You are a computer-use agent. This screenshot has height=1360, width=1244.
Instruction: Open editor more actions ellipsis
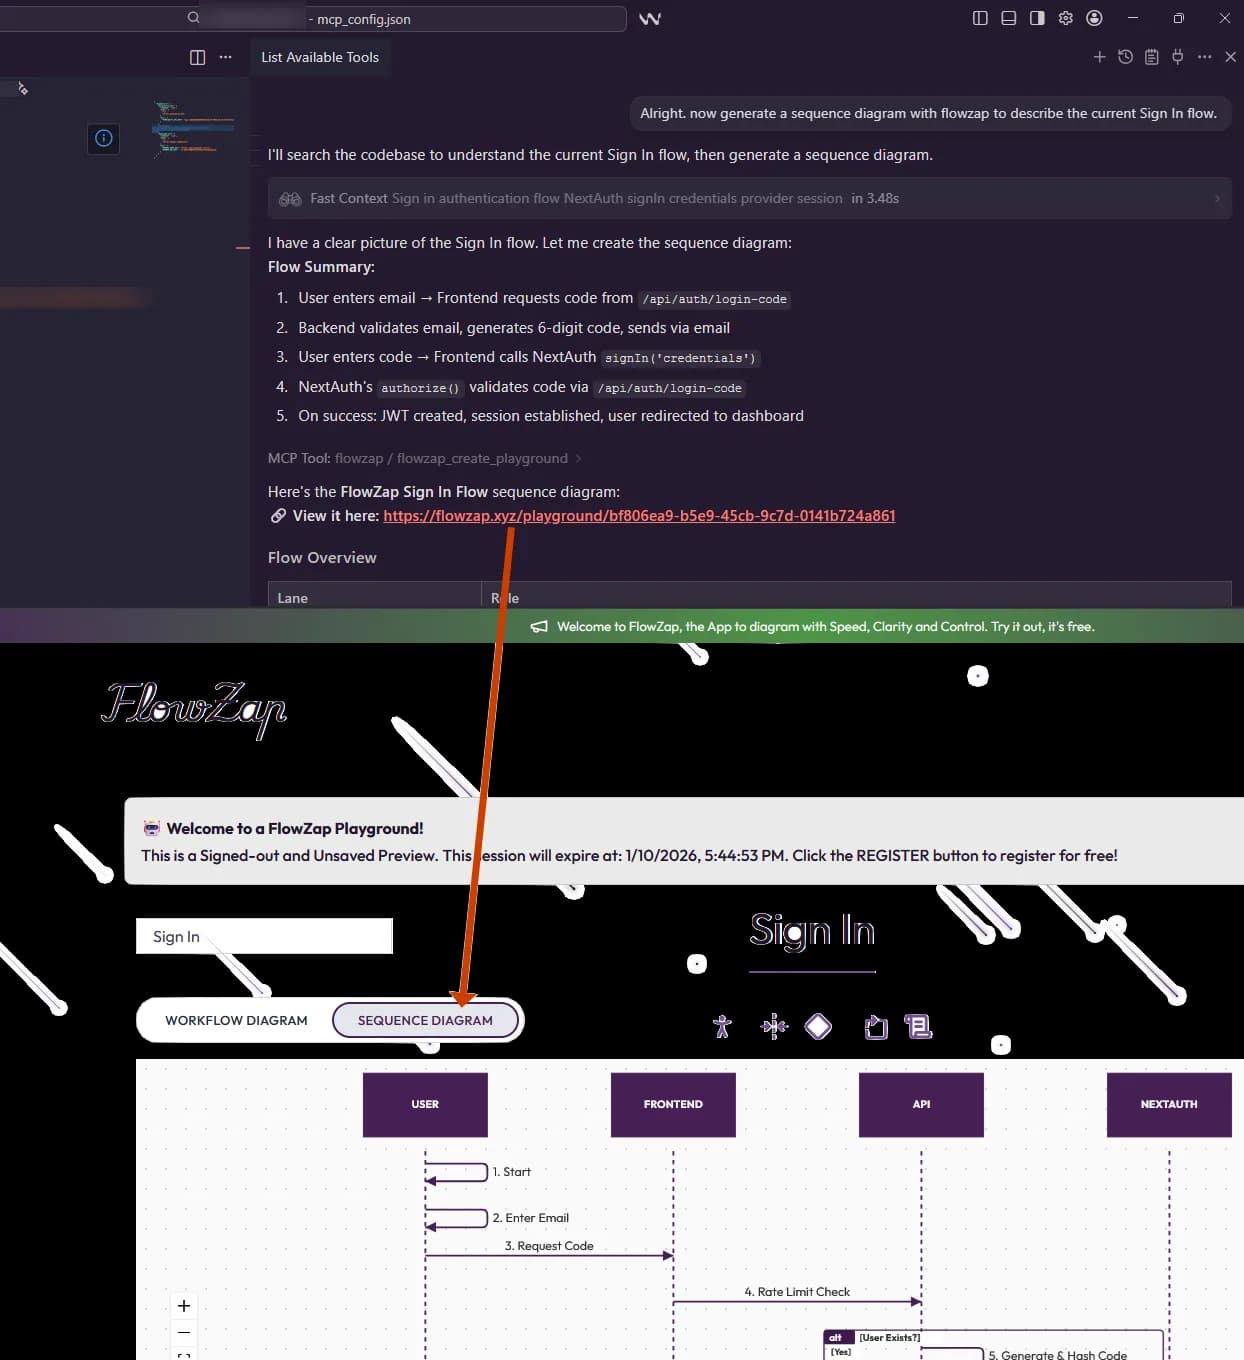[226, 57]
